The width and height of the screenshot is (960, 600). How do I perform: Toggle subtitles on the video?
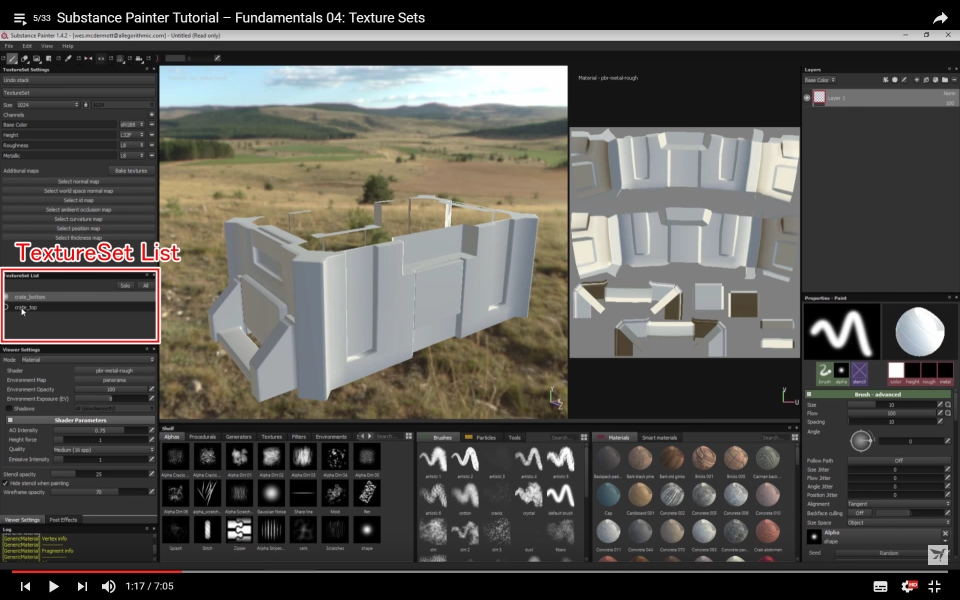tap(880, 587)
